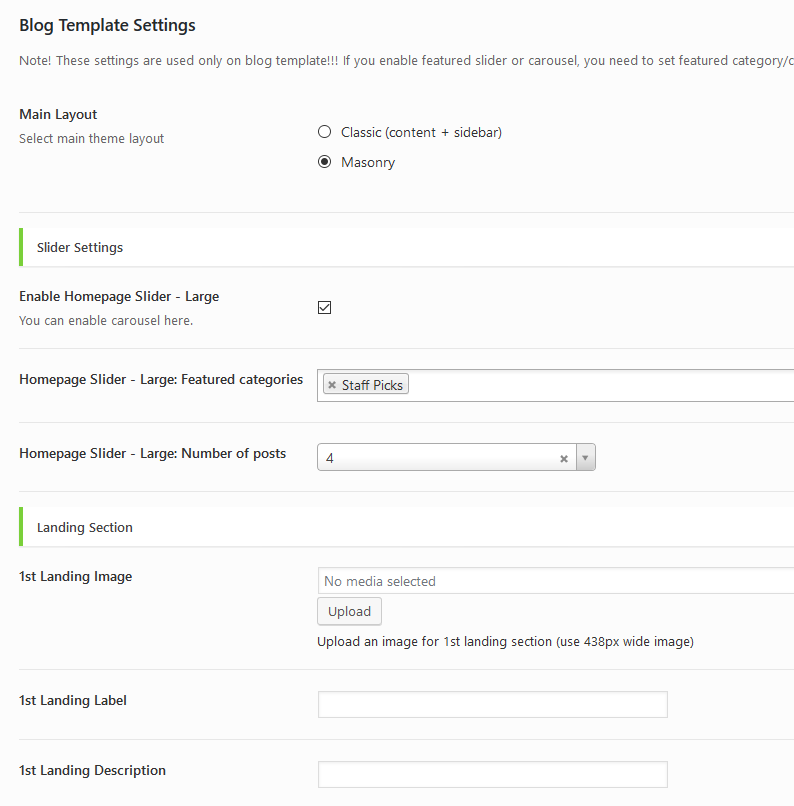This screenshot has height=806, width=794.
Task: Toggle the Enable Homepage Slider - Large checkbox
Action: click(x=324, y=307)
